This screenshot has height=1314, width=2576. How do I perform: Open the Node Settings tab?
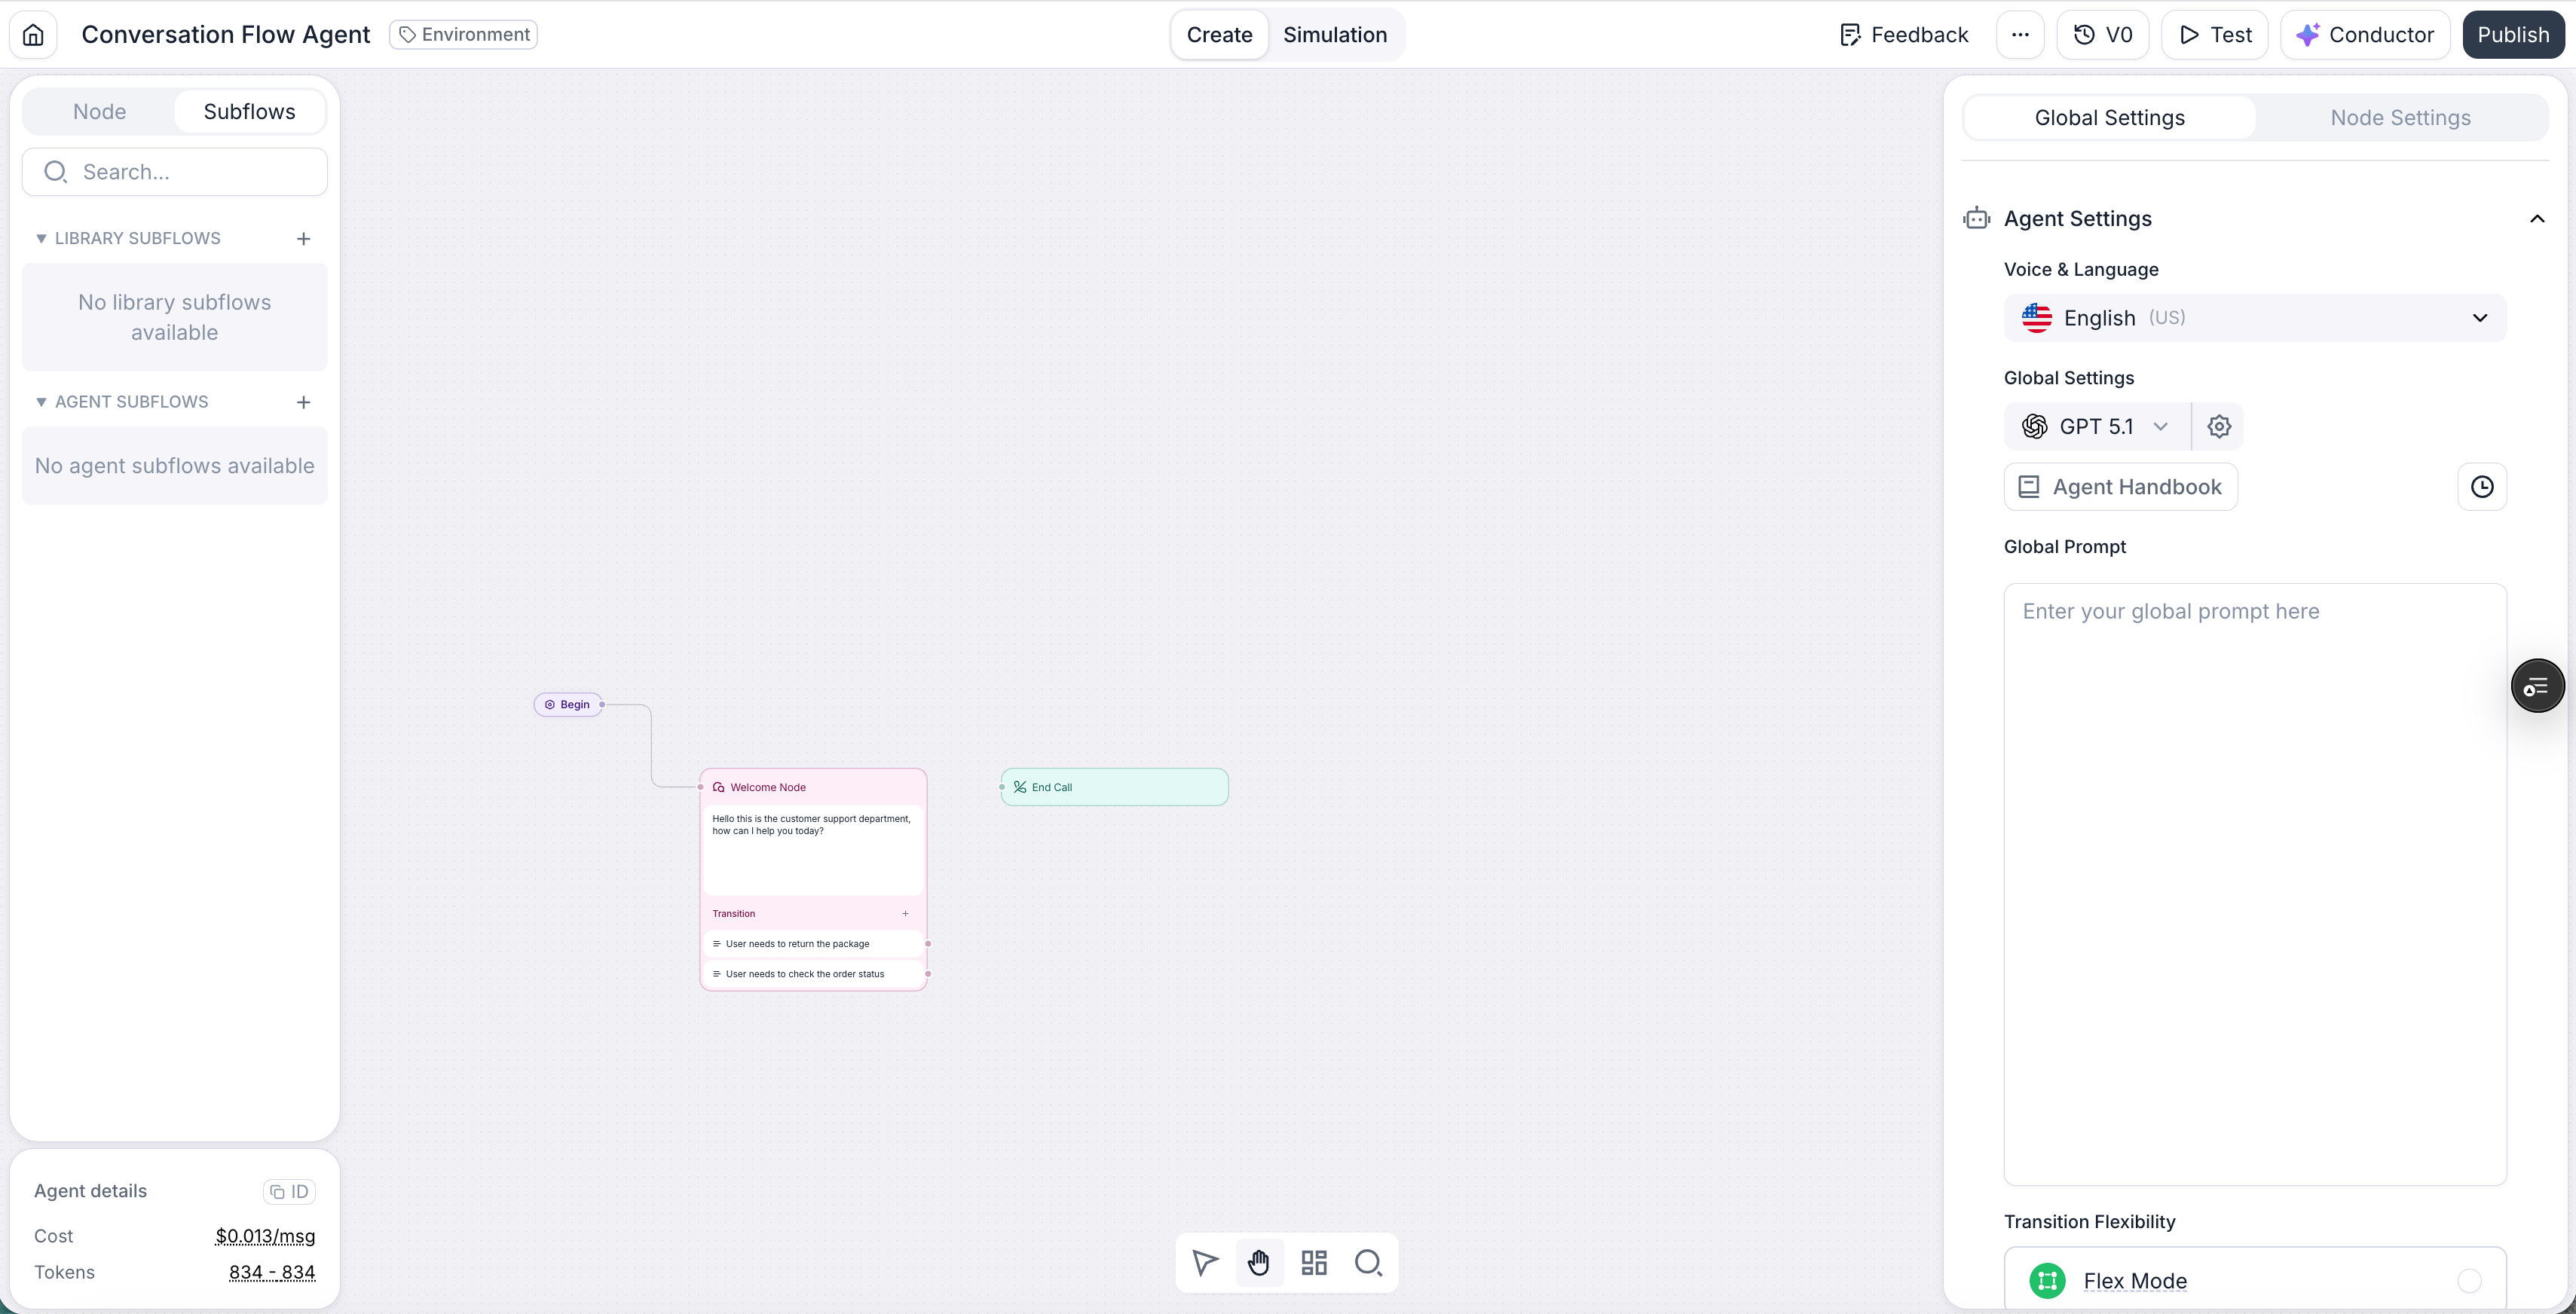click(2400, 118)
